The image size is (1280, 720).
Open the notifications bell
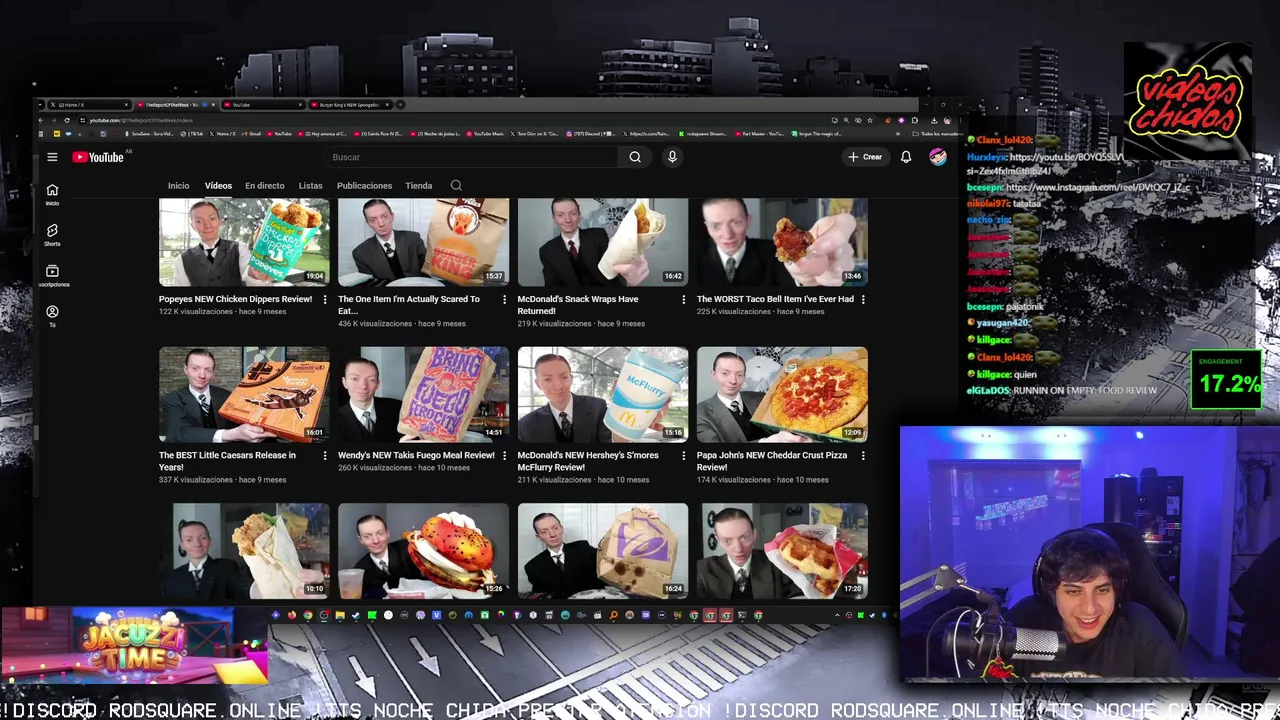point(906,157)
